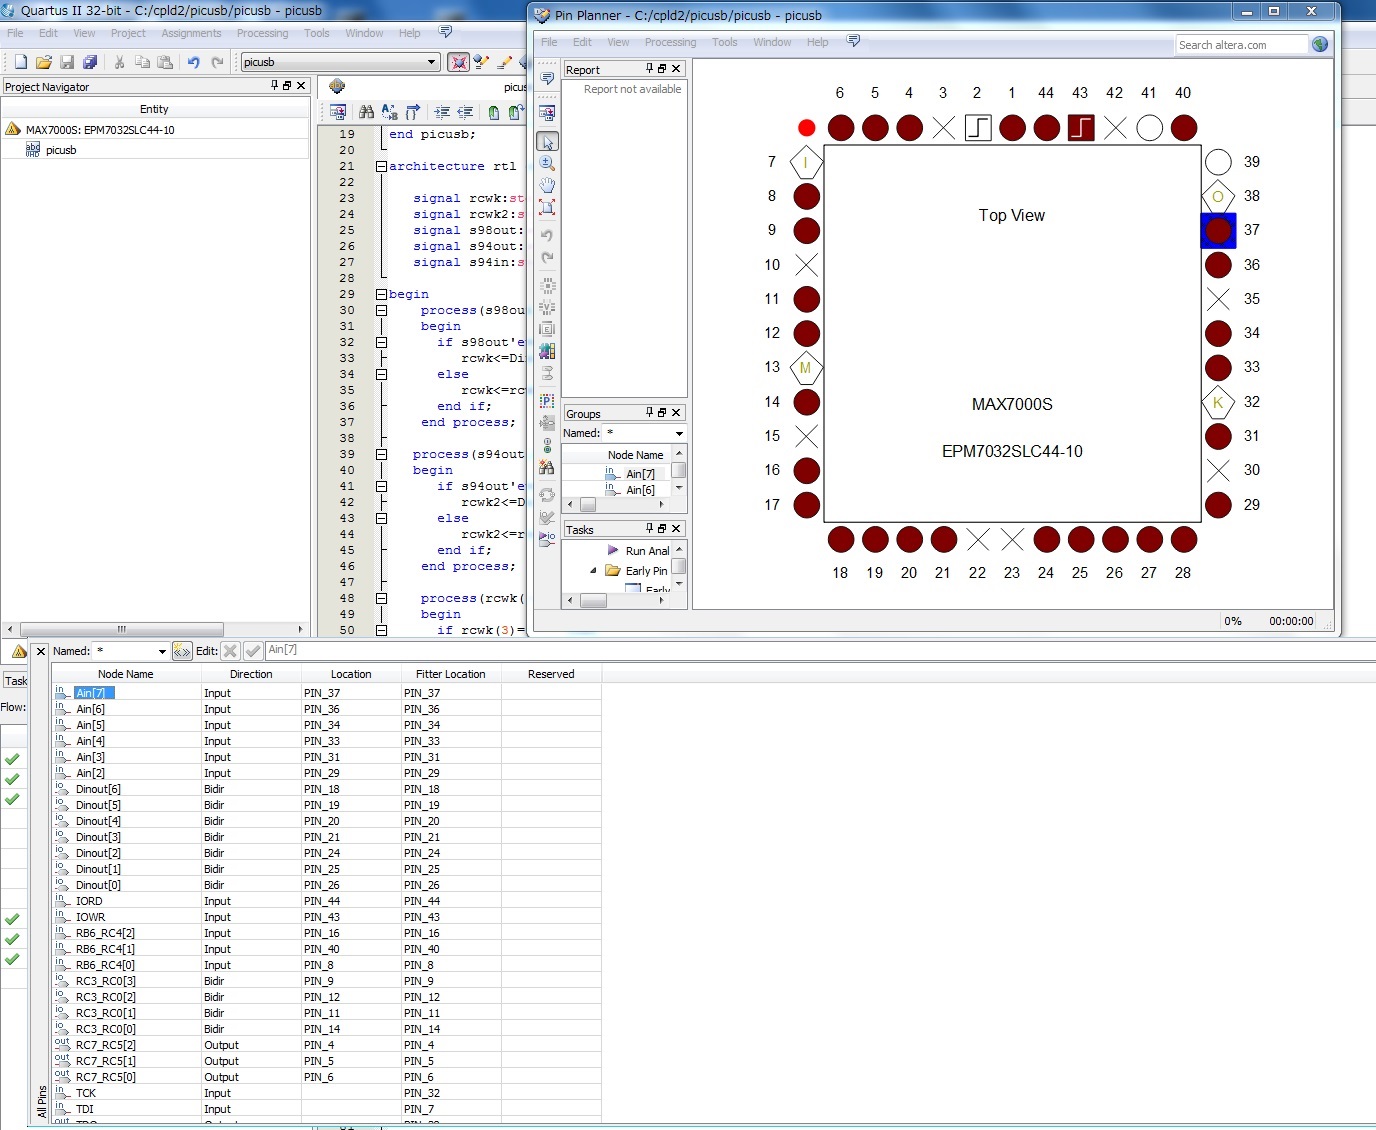This screenshot has height=1130, width=1376.
Task: Click the Node Name column header in All Pins
Action: (x=126, y=674)
